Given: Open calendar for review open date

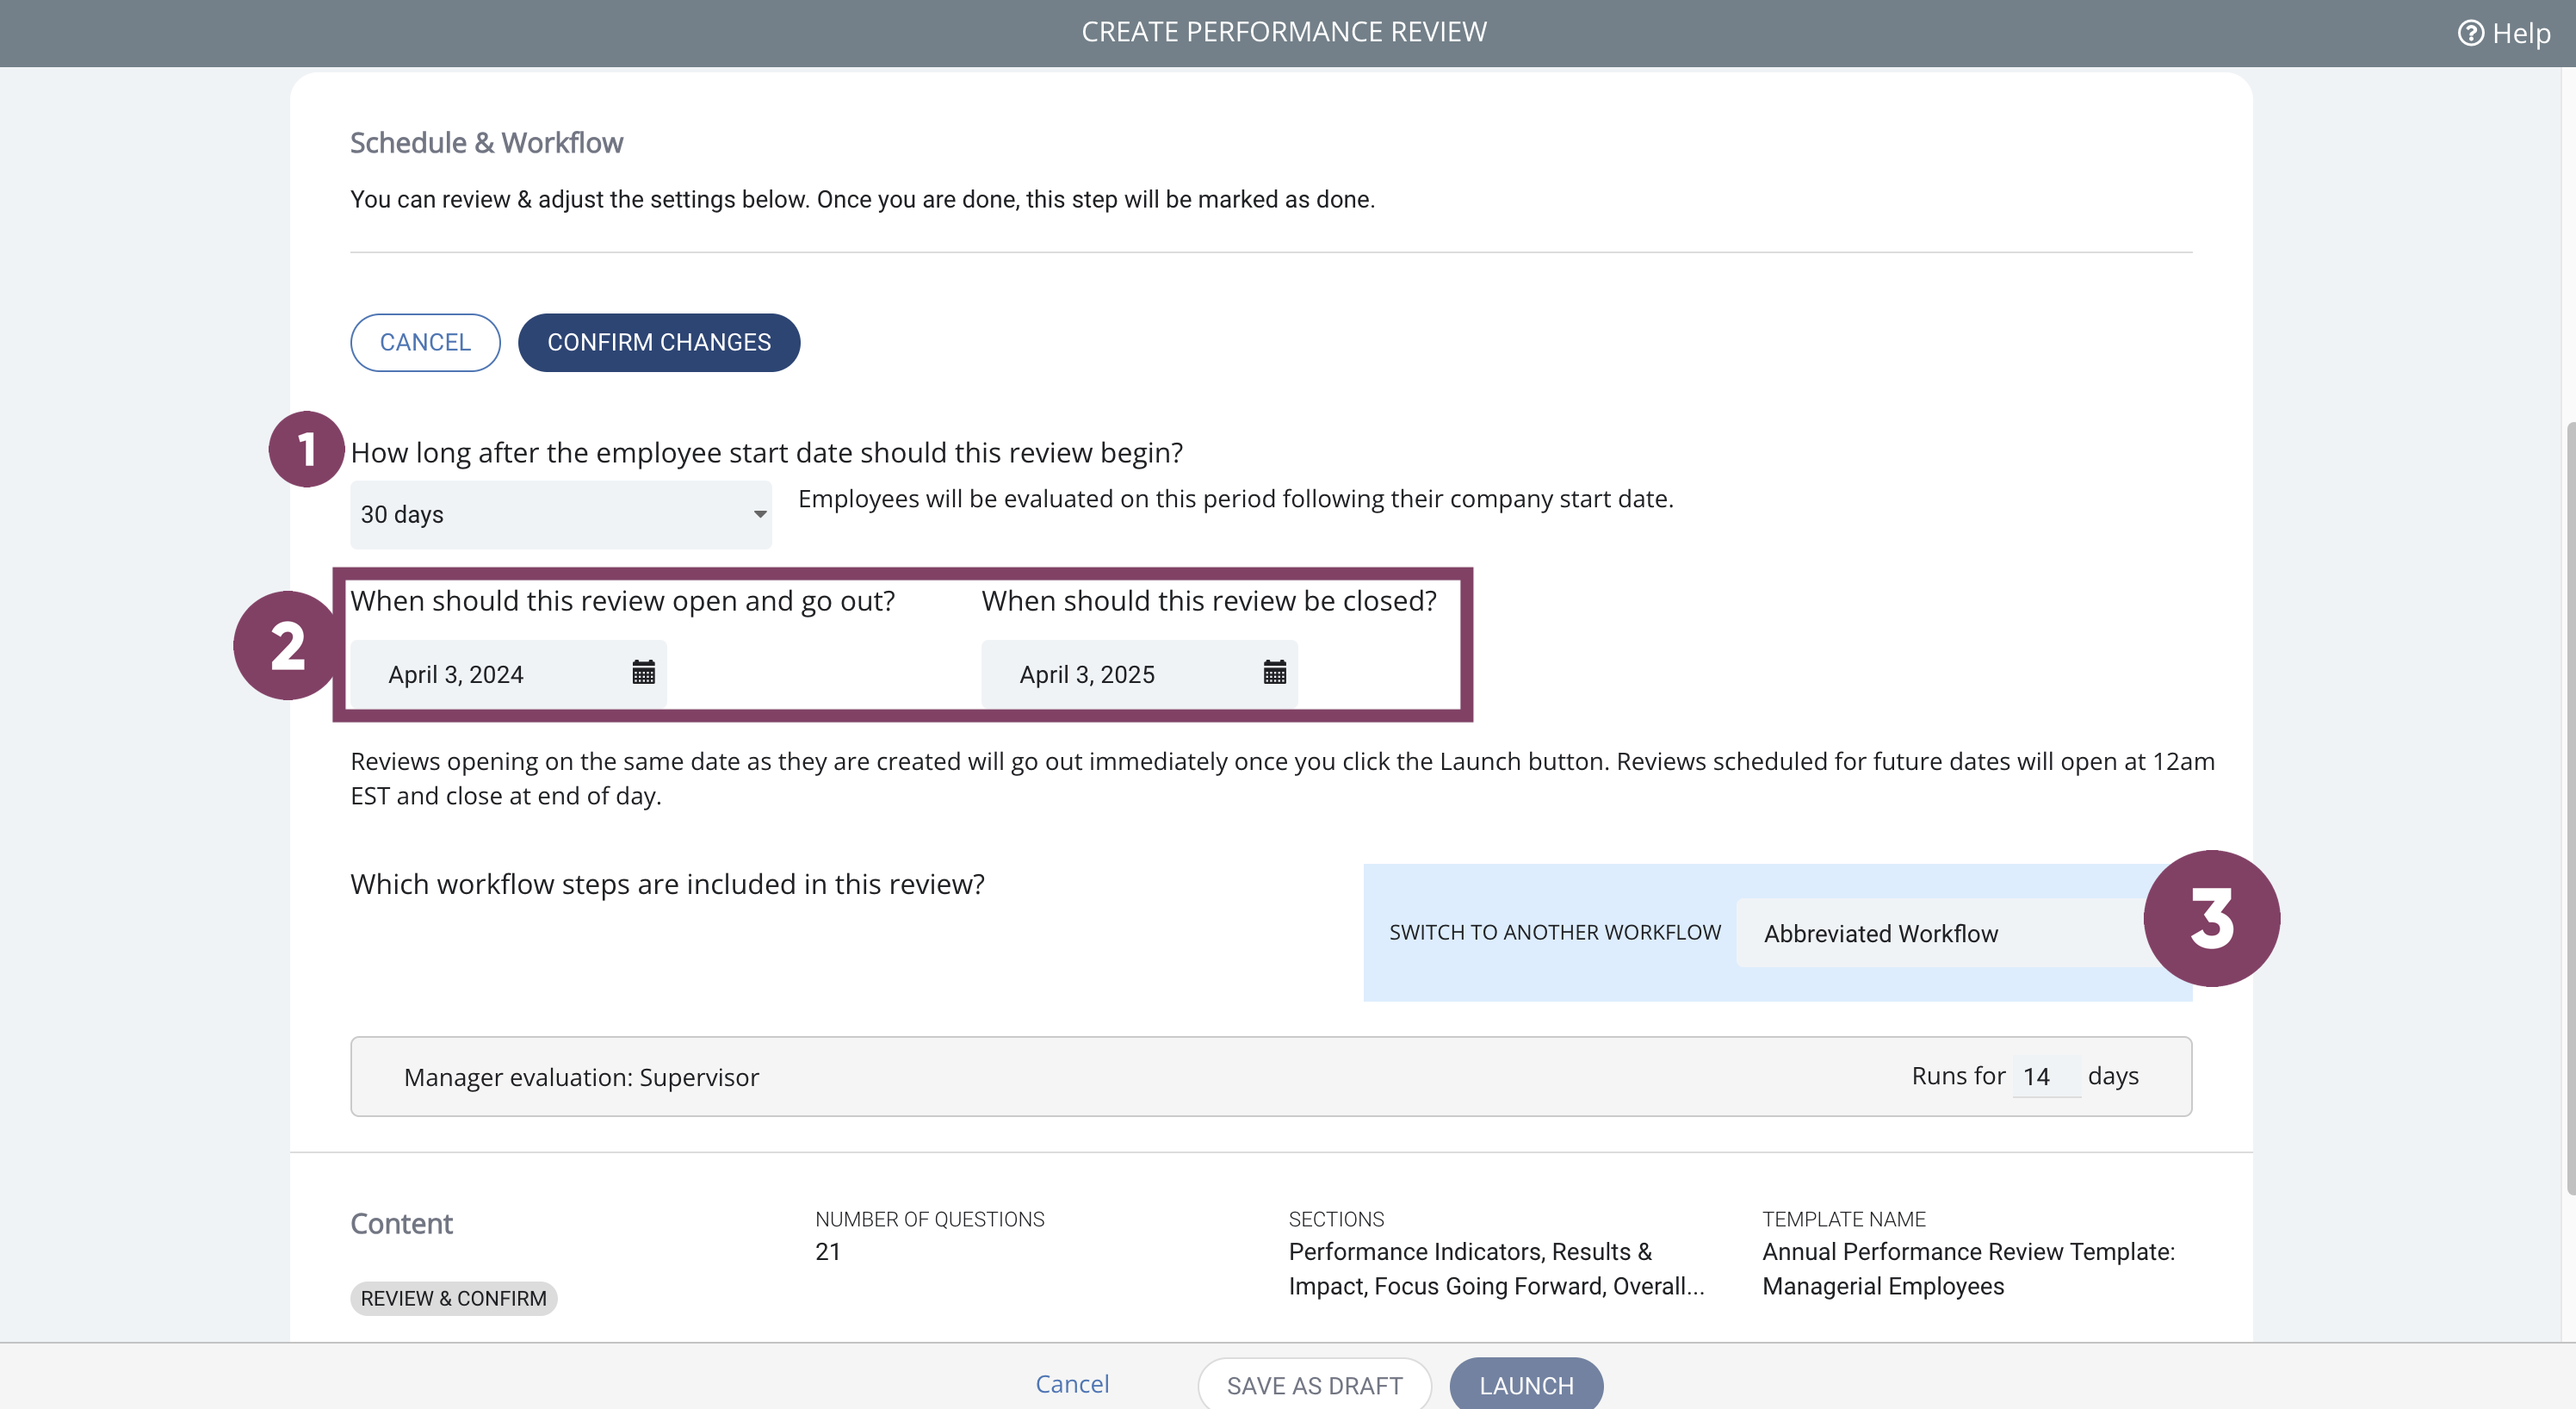Looking at the screenshot, I should pyautogui.click(x=643, y=672).
